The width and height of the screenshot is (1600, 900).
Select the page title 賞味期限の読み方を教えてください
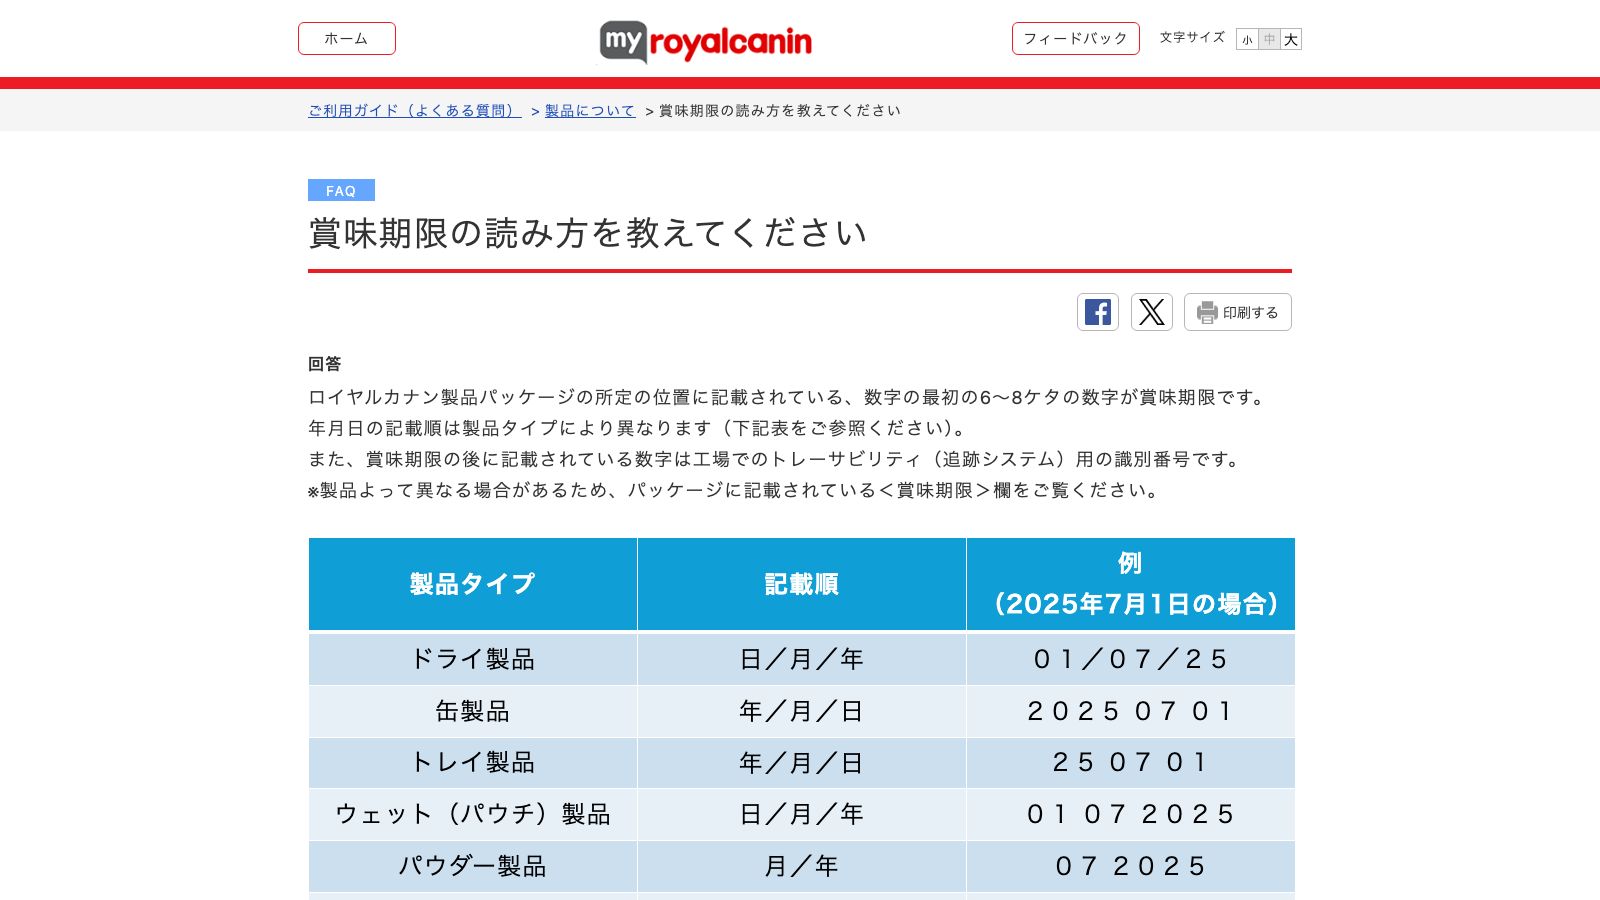(x=587, y=233)
